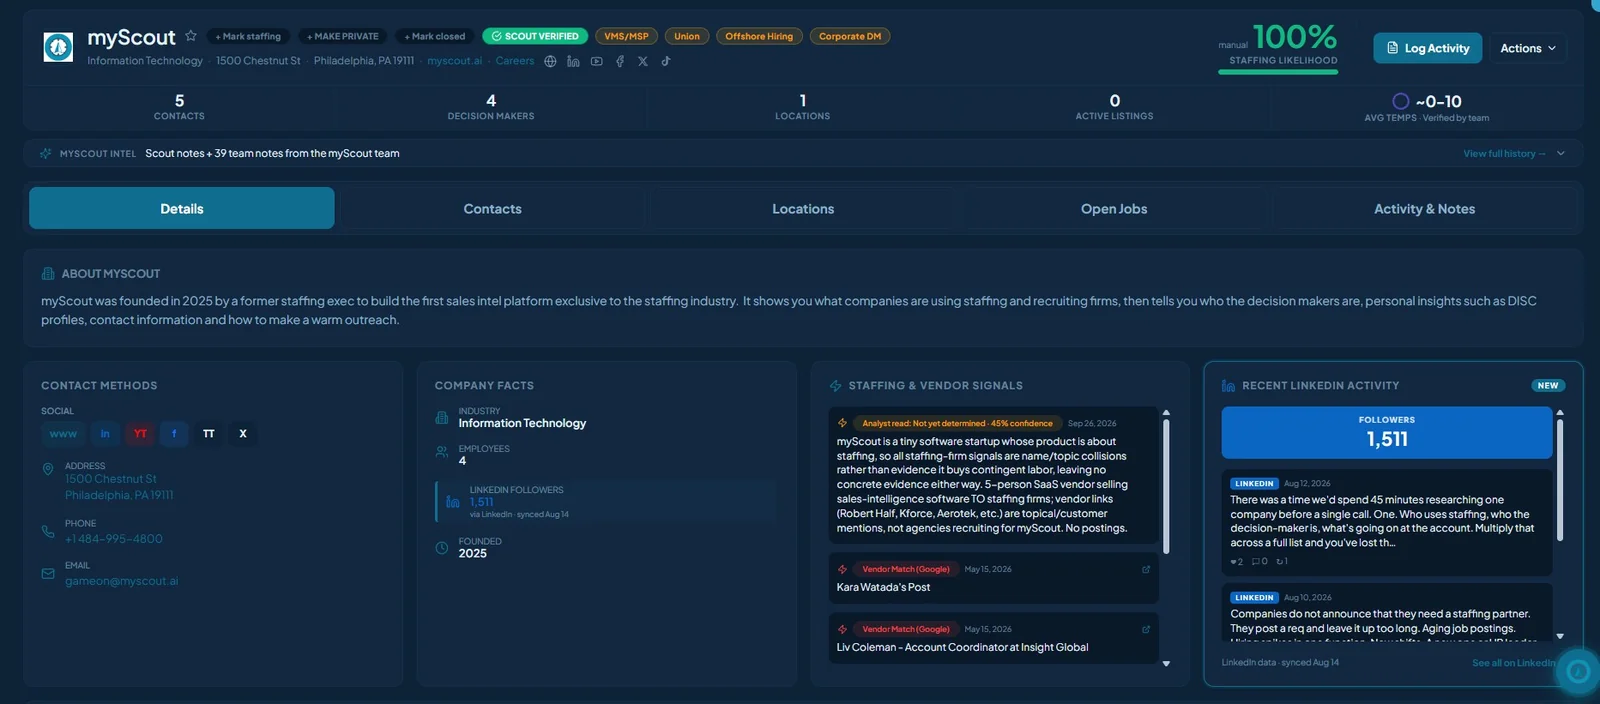Click the X social button
1600x704 pixels.
pyautogui.click(x=243, y=433)
